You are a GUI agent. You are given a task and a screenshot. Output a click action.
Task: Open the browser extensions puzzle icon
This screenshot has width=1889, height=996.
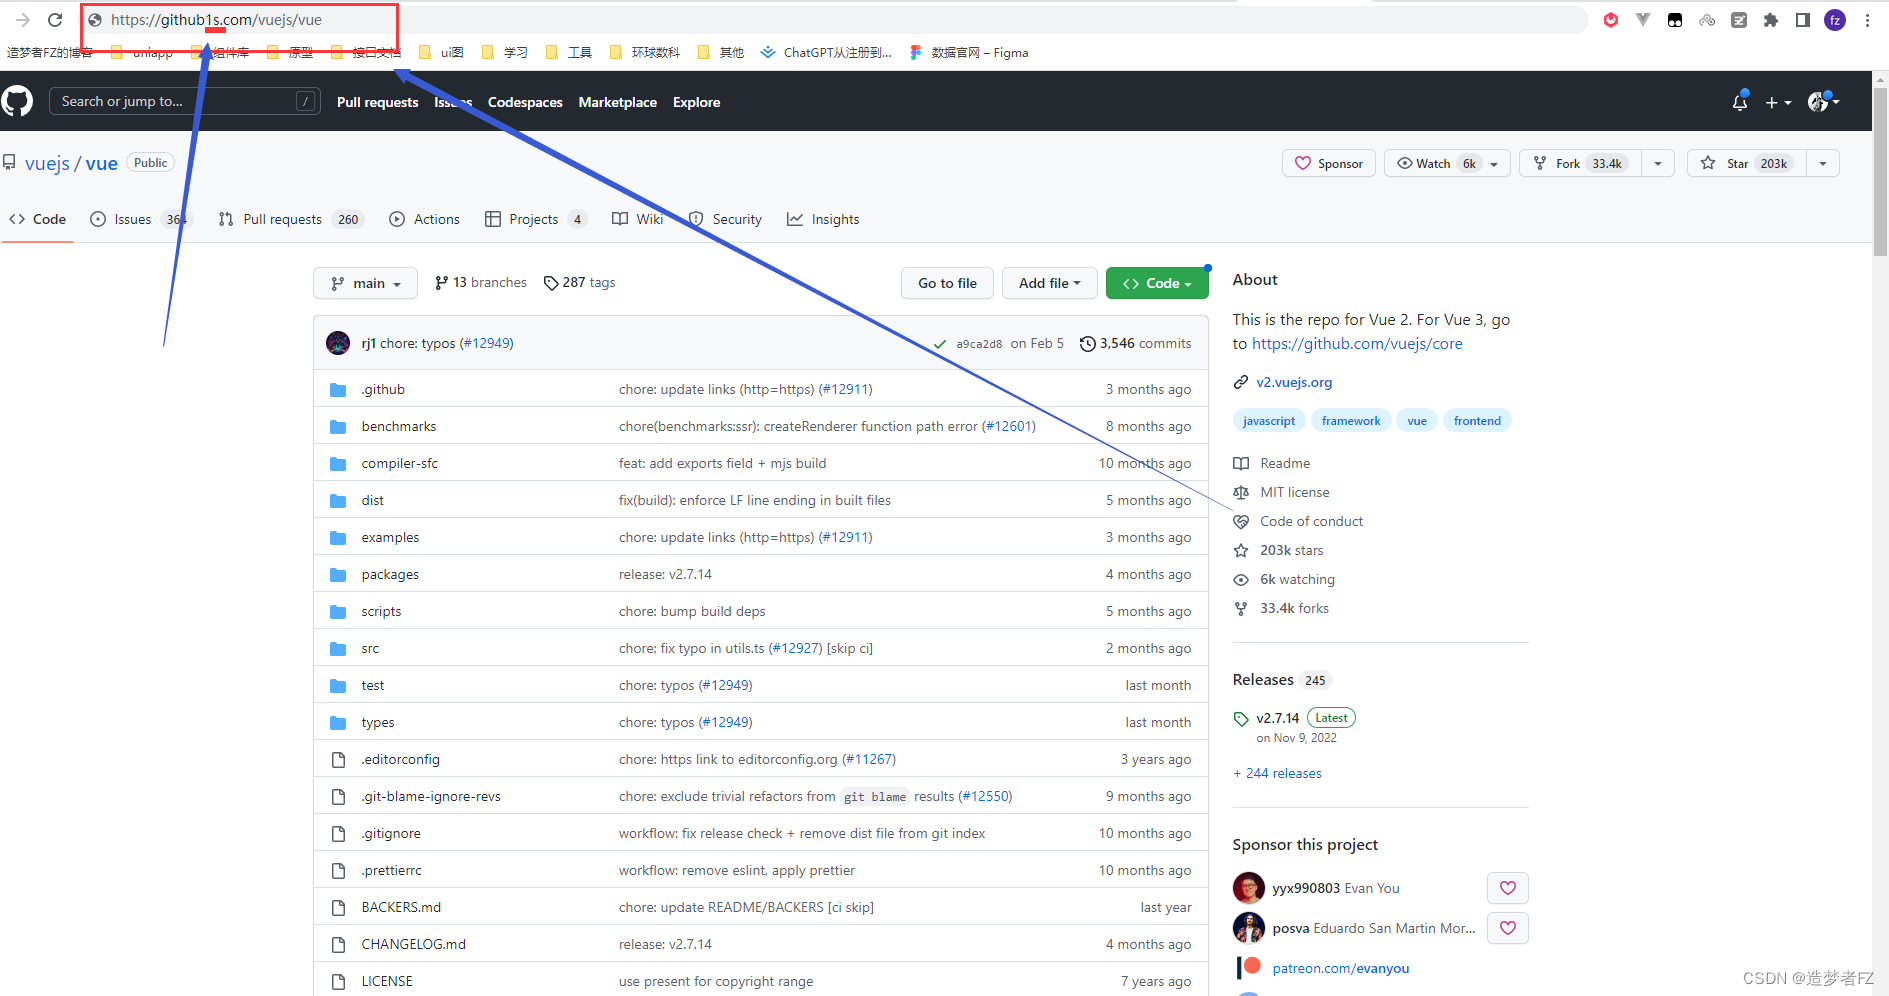[1771, 20]
